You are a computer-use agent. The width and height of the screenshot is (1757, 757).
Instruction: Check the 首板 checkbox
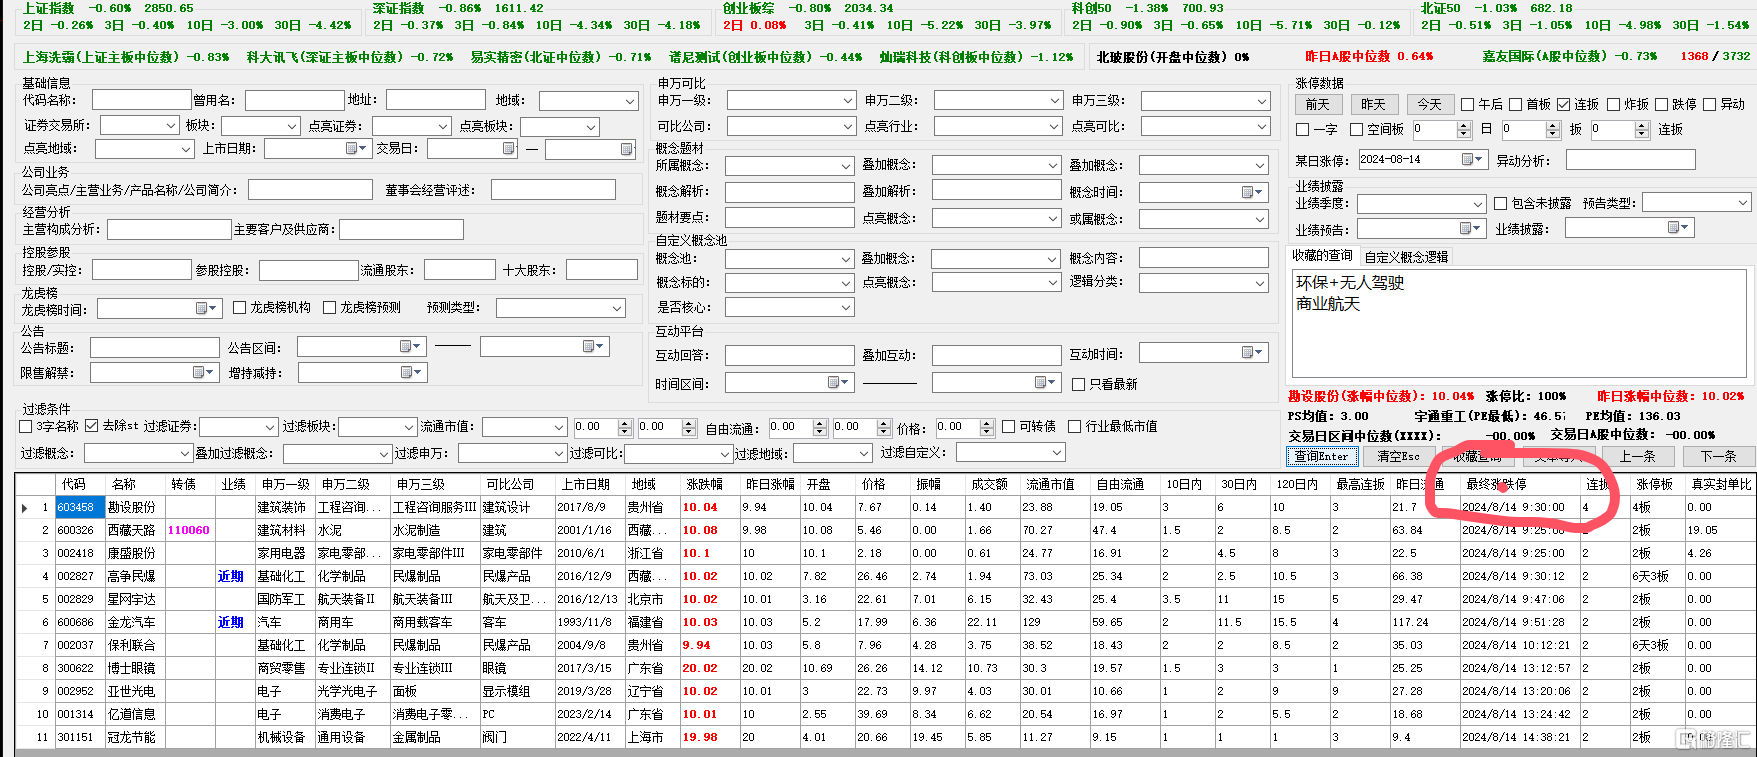coord(1515,104)
